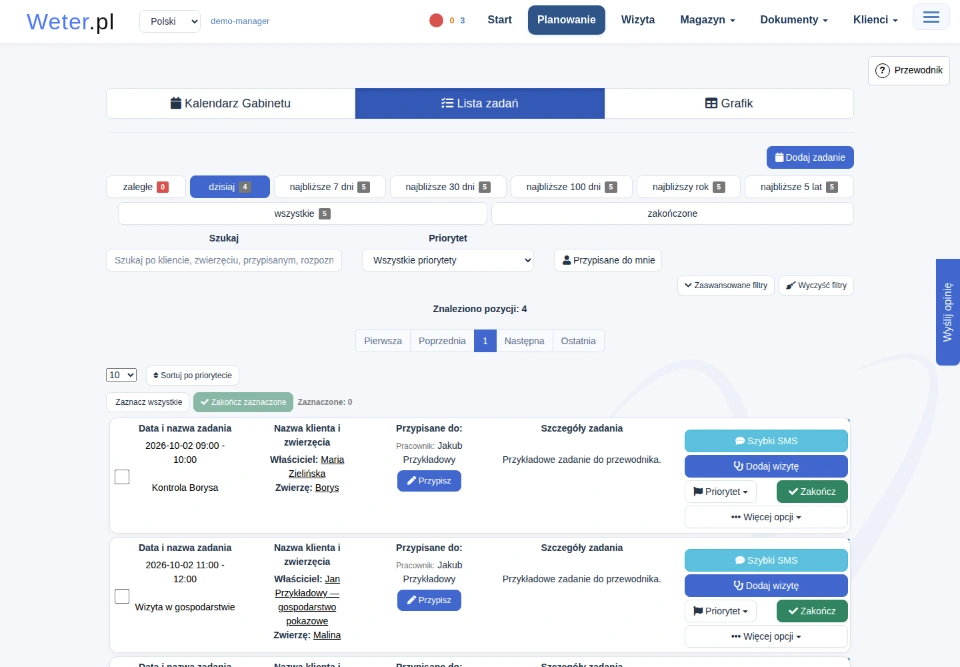Clear filters with Wyczyść filtry

click(x=816, y=285)
